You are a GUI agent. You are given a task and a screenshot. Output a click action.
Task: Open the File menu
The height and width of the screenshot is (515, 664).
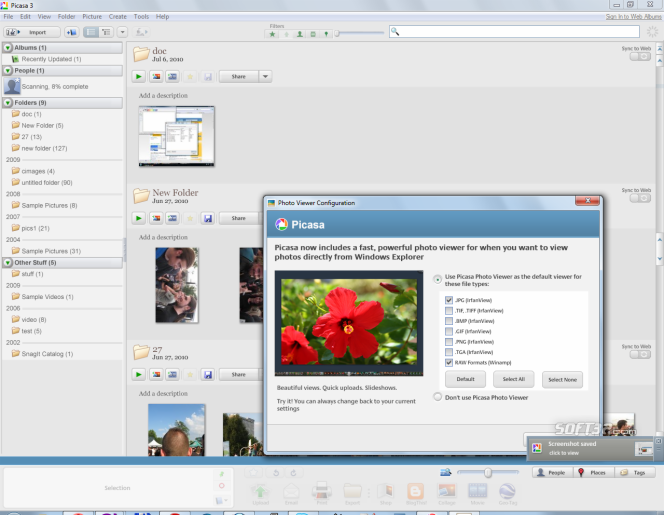(x=8, y=17)
